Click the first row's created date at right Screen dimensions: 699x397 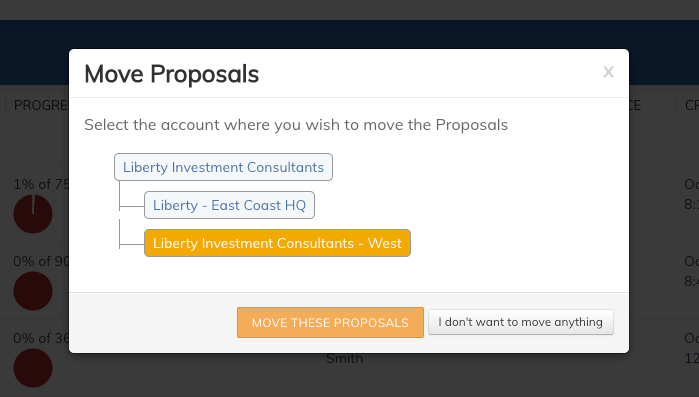coord(691,194)
